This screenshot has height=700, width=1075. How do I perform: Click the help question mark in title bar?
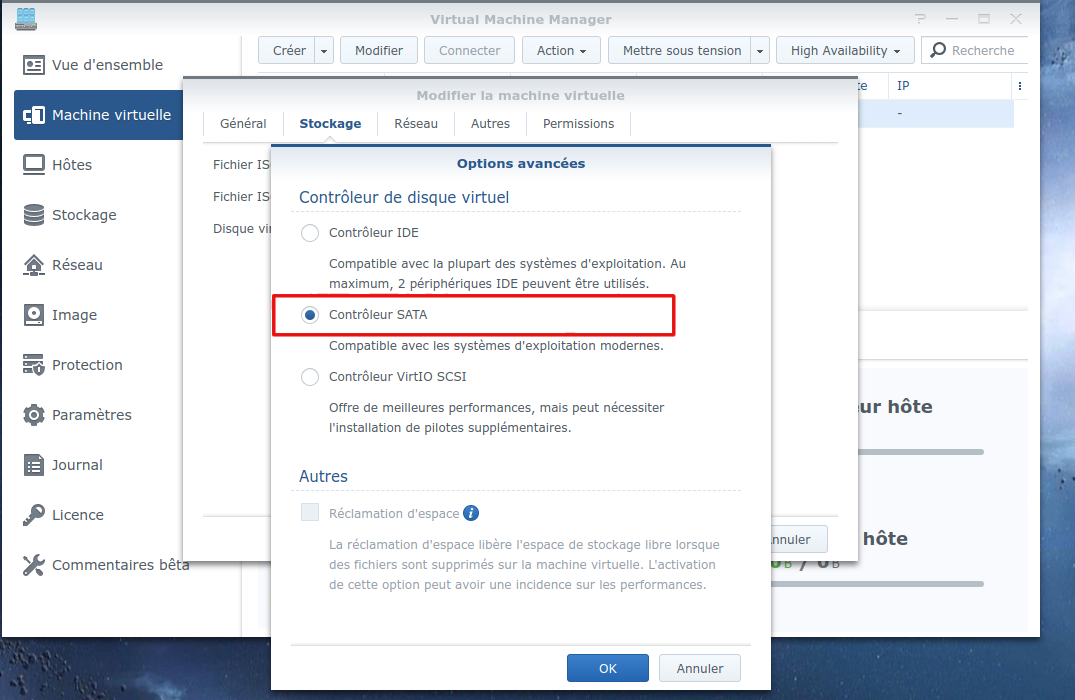tap(920, 19)
